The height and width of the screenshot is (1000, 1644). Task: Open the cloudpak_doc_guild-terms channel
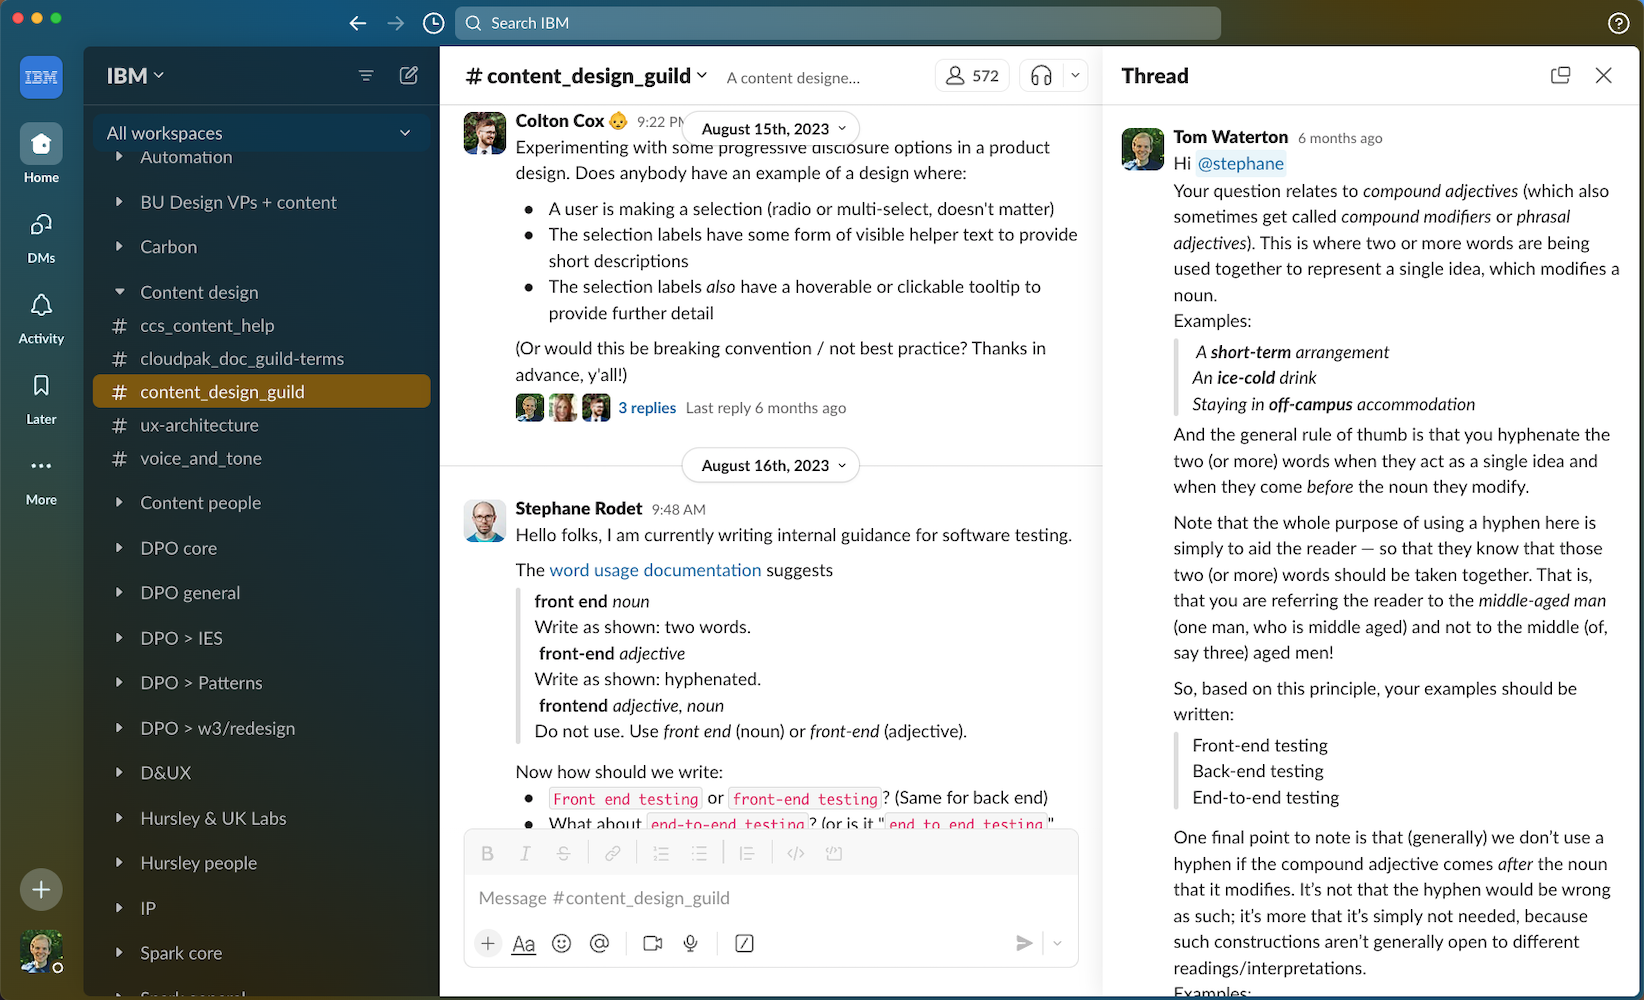[x=261, y=359]
